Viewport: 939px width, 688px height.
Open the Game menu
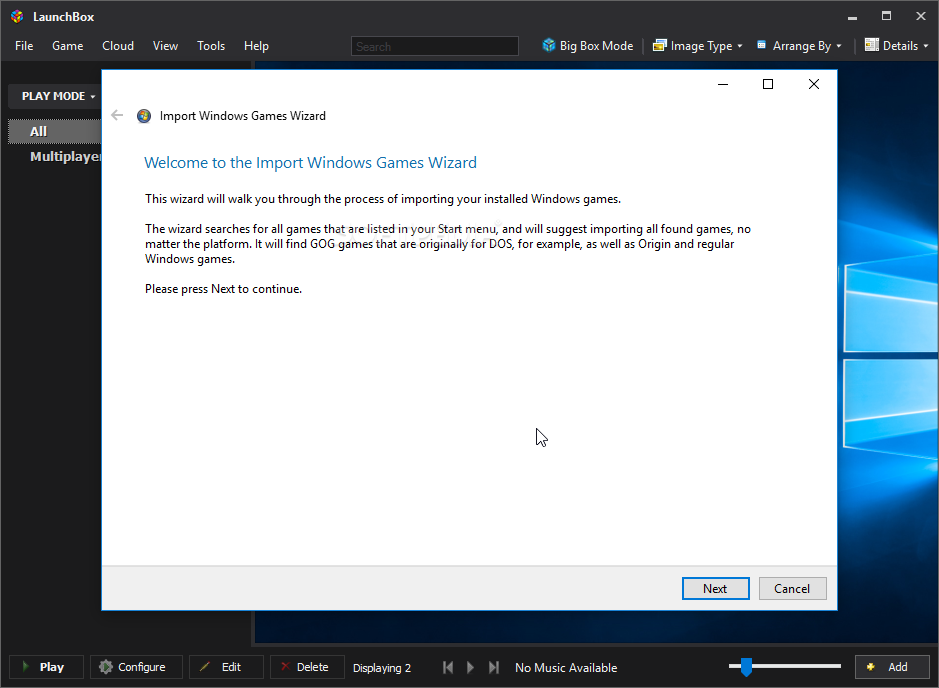point(68,46)
